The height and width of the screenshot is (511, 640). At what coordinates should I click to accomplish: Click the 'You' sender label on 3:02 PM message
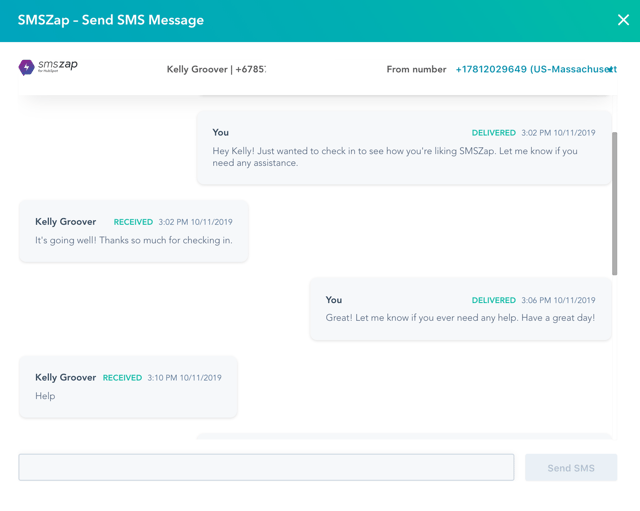click(x=220, y=133)
